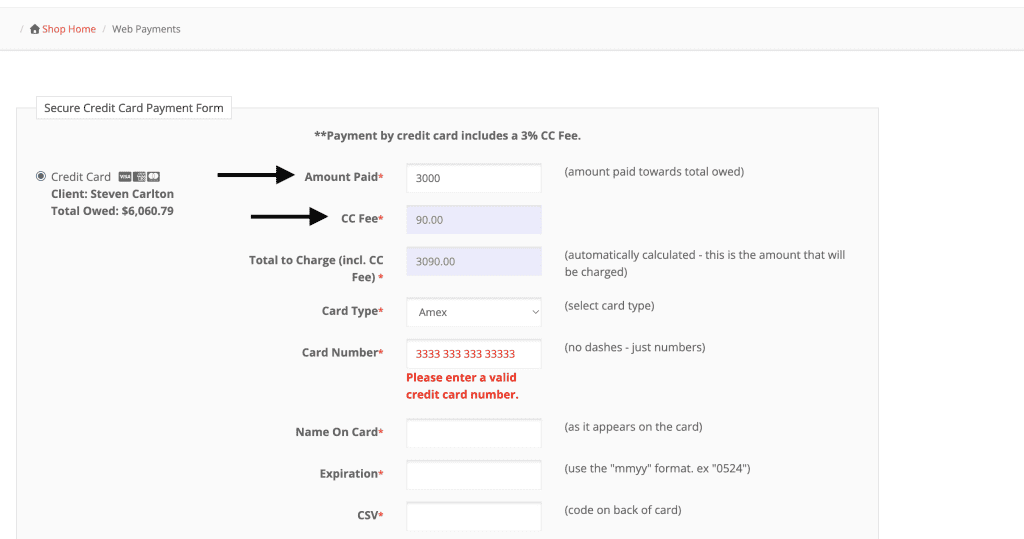The width and height of the screenshot is (1024, 539).
Task: Click the Total Owed amount text
Action: pos(112,211)
